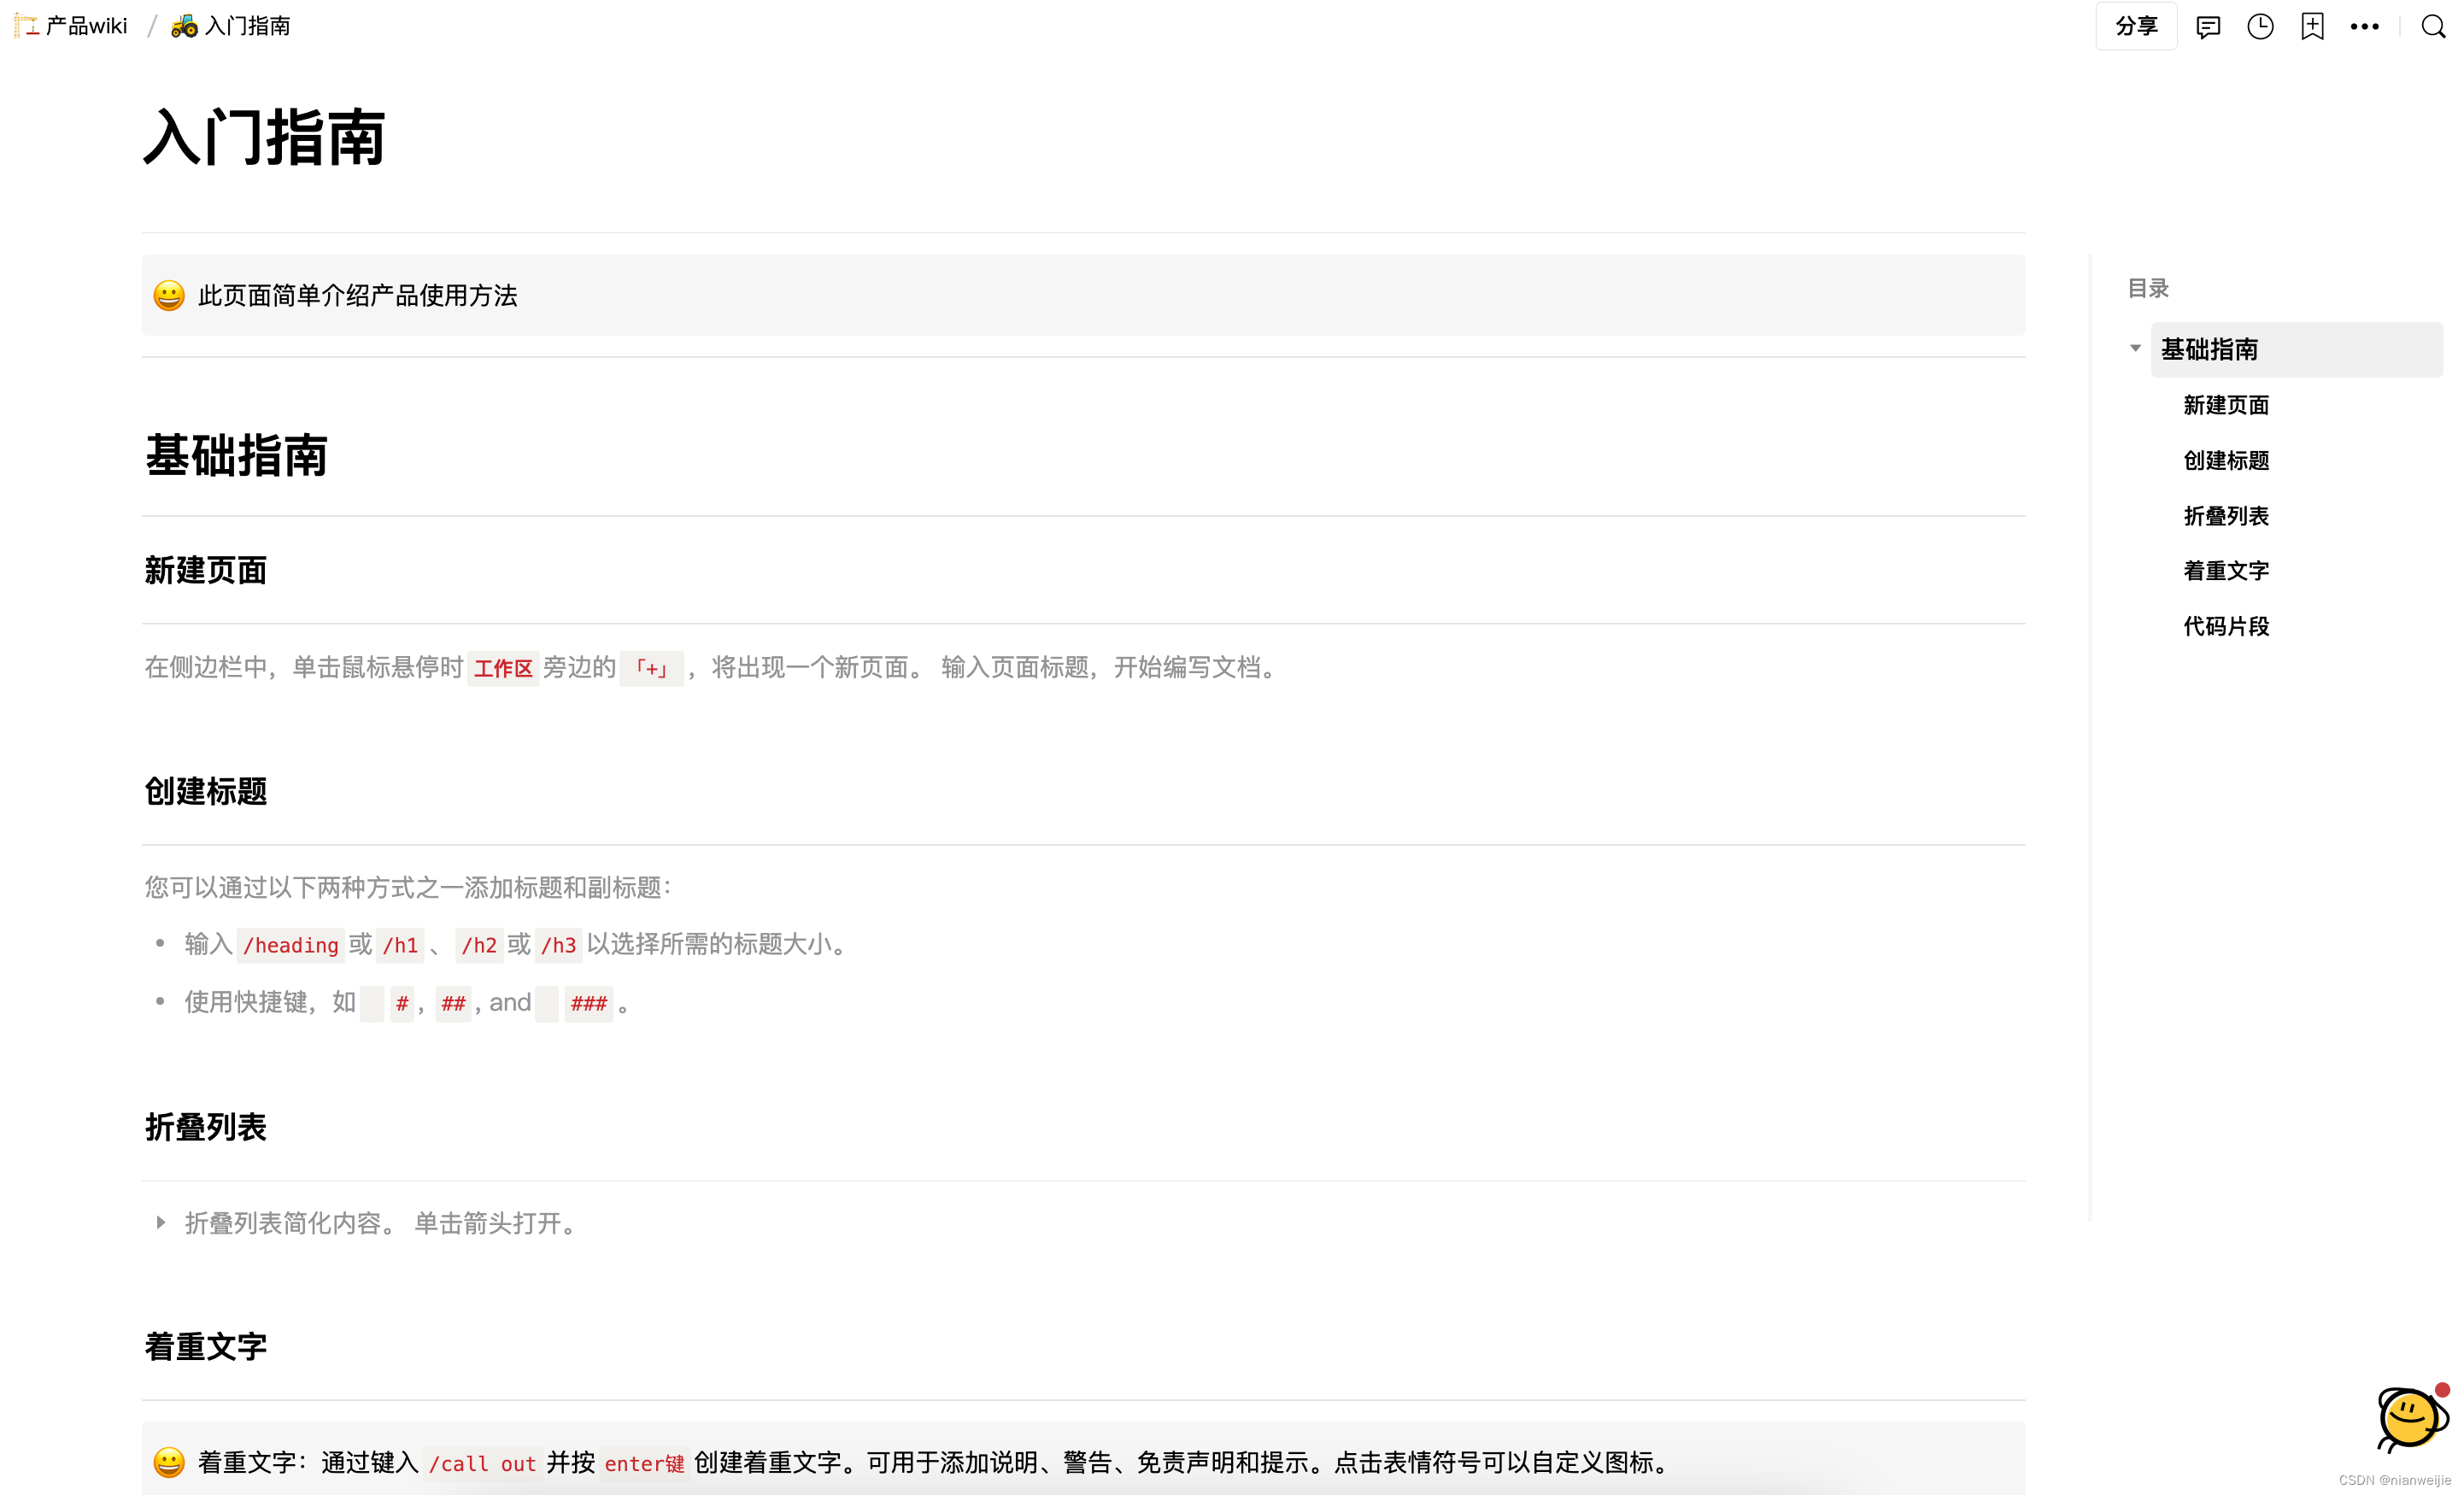Jump to 创建标题 in outline
The image size is (2464, 1495).
coord(2226,460)
